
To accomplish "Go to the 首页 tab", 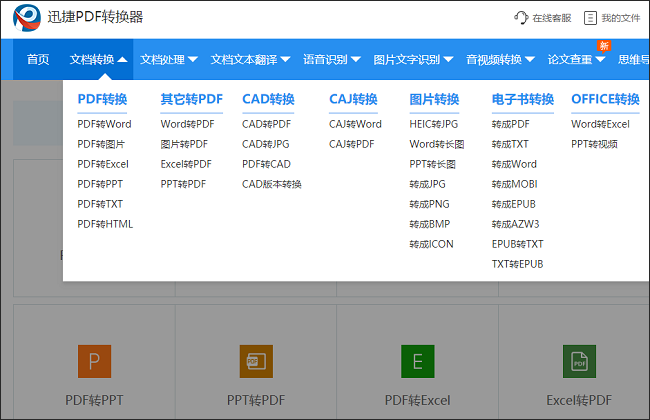I will click(x=38, y=59).
